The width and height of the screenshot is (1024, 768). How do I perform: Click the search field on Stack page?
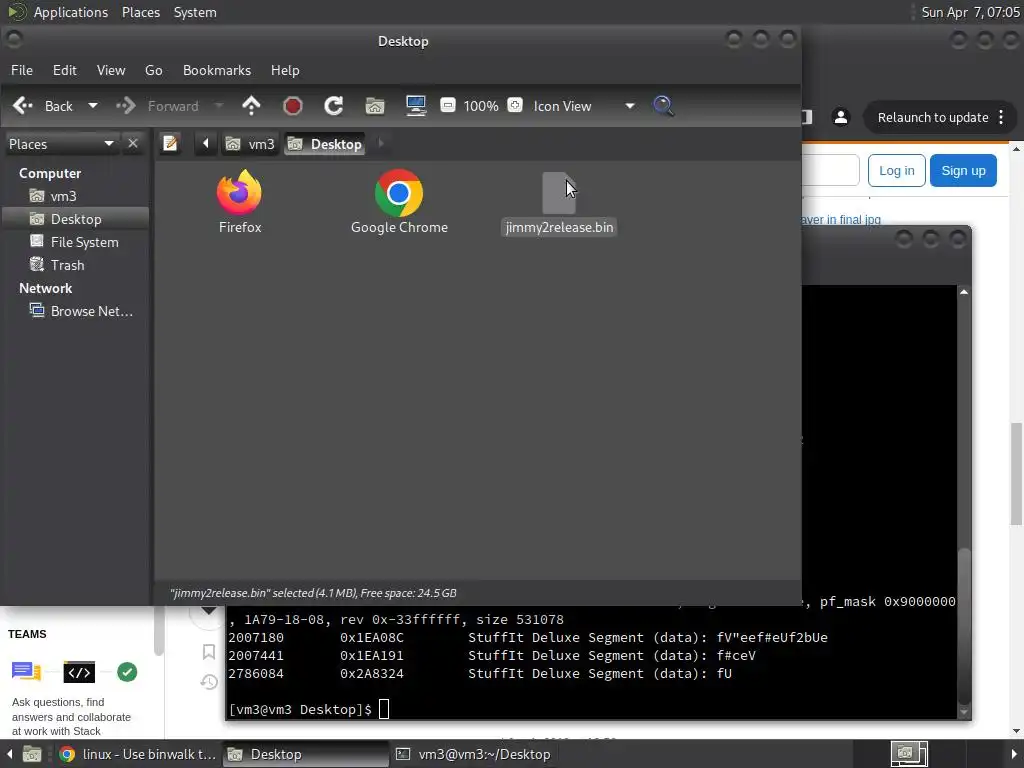click(830, 170)
